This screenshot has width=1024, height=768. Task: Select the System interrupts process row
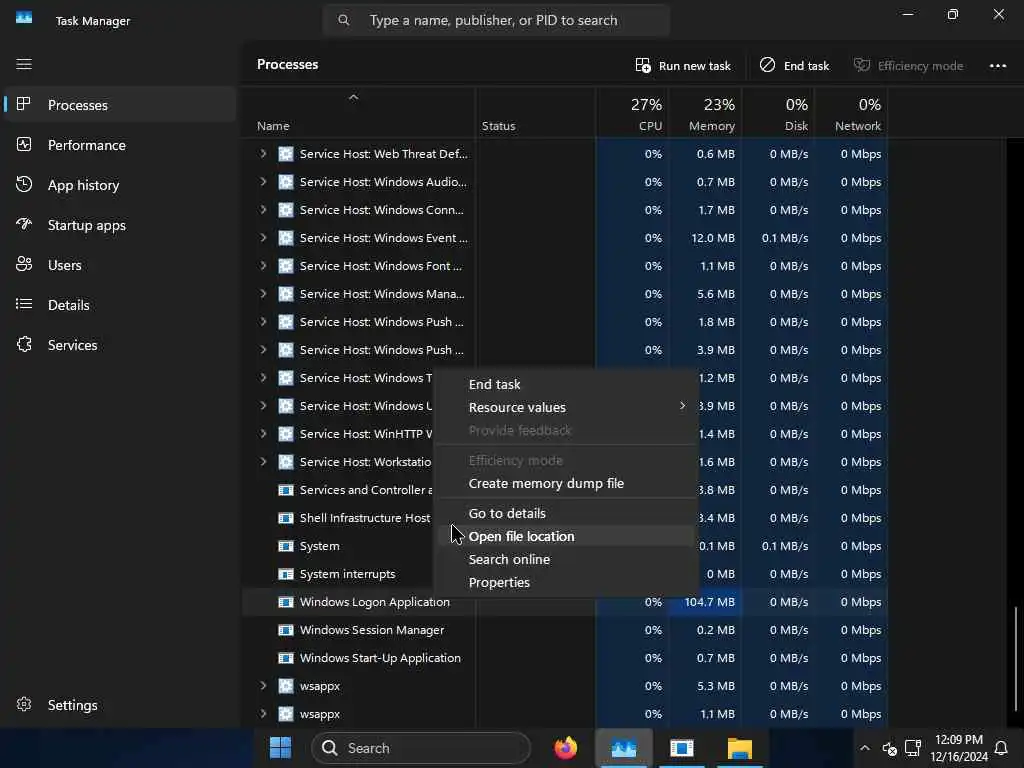coord(564,574)
